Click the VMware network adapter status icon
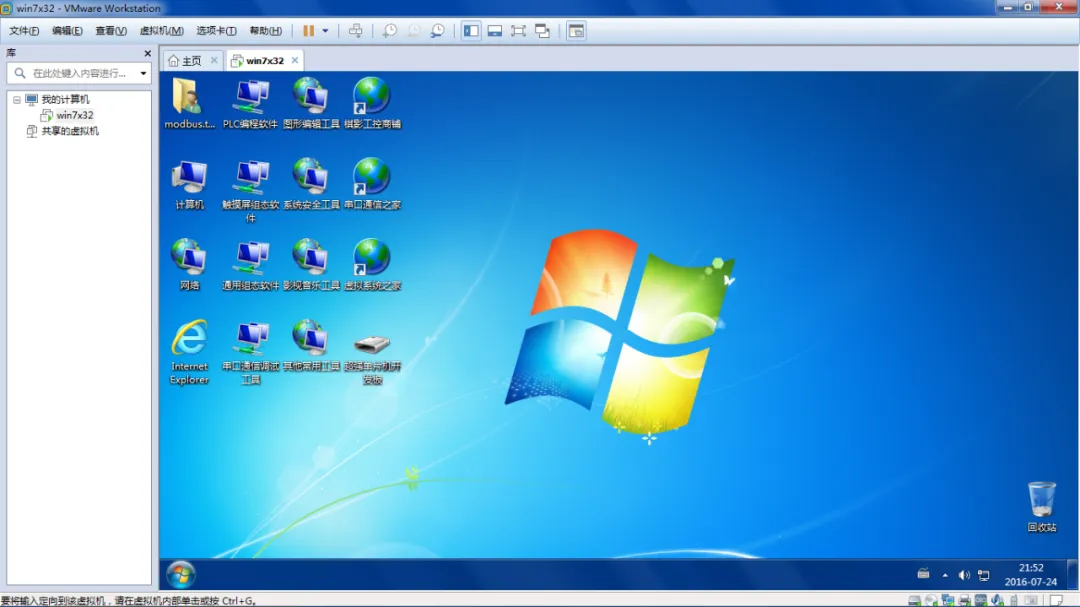Image resolution: width=1080 pixels, height=607 pixels. point(948,601)
